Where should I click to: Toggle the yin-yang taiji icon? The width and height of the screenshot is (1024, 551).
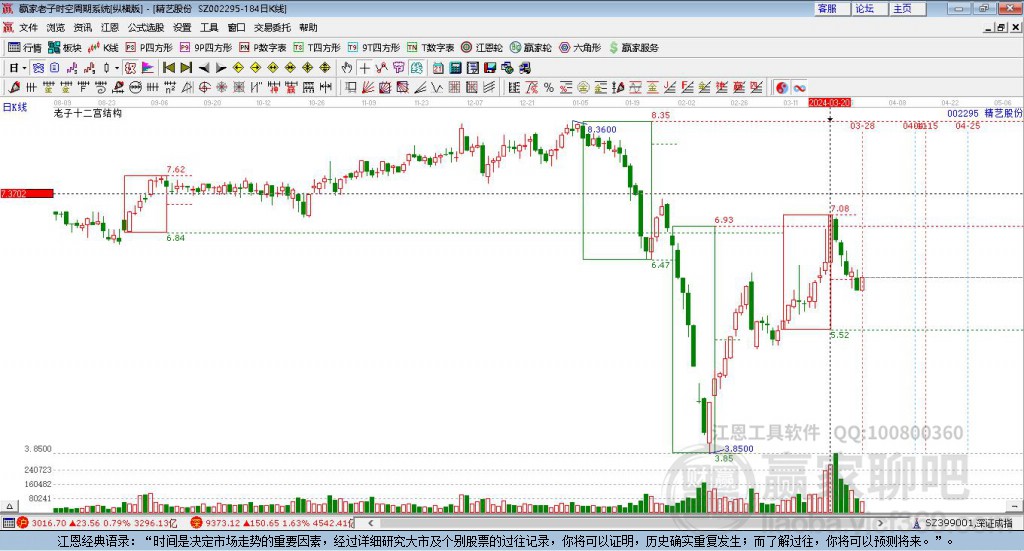click(782, 87)
